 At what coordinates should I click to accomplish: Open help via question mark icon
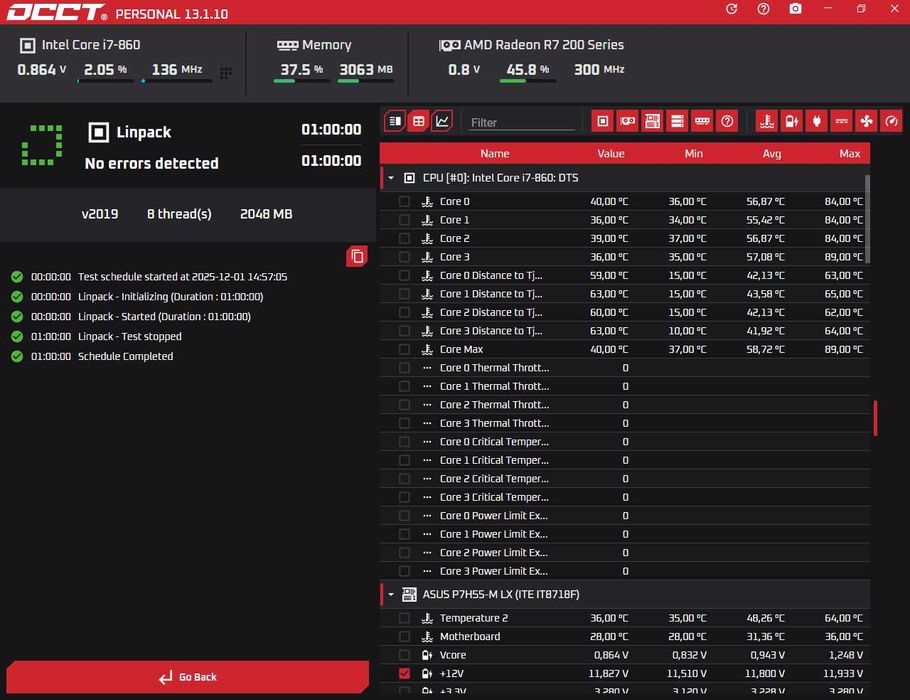763,9
